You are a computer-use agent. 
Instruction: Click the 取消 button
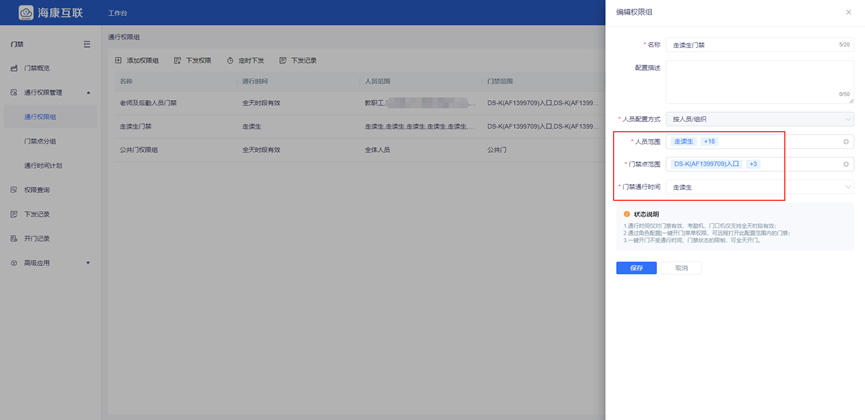click(x=681, y=268)
